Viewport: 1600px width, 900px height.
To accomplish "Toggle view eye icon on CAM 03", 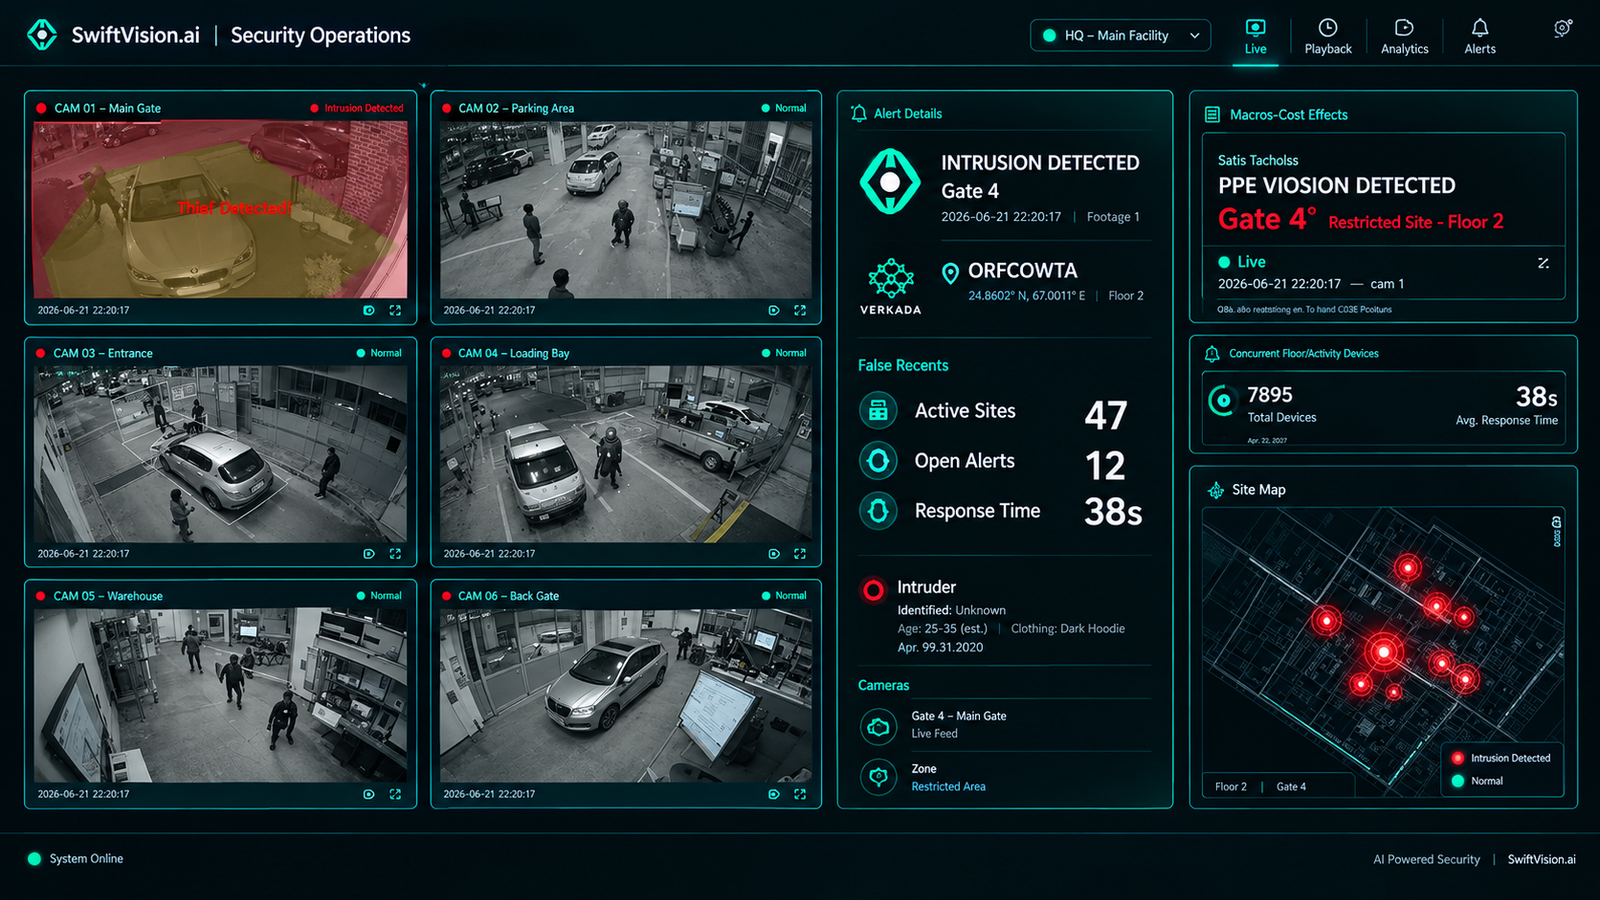I will pos(369,553).
